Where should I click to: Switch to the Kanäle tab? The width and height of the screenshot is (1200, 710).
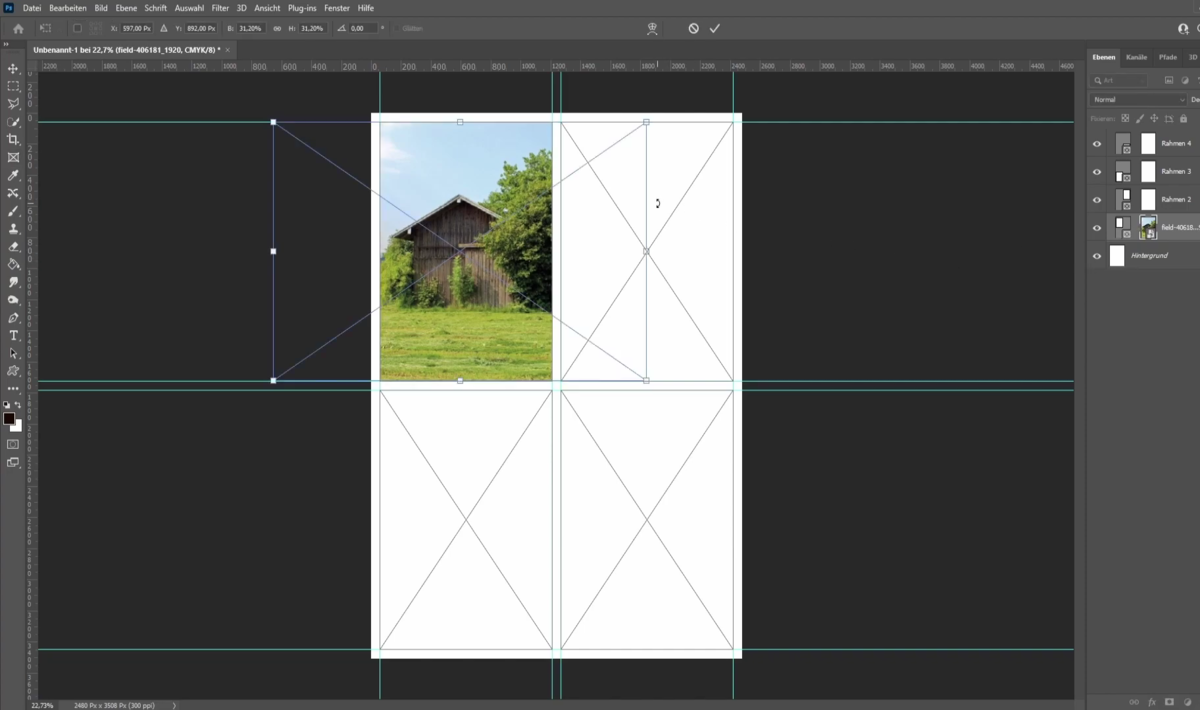1136,57
